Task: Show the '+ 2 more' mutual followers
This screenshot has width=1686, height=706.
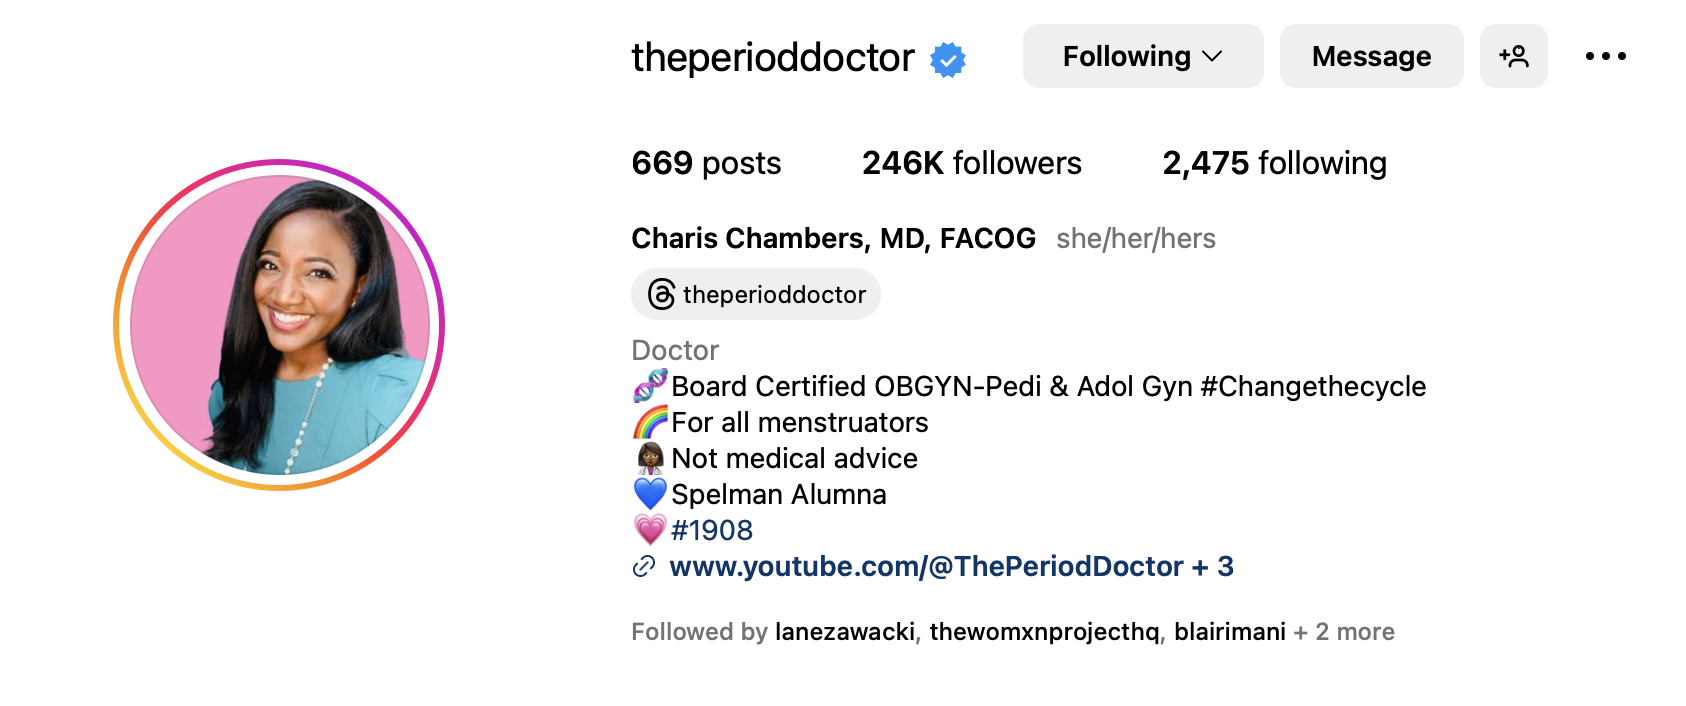Action: [1344, 632]
